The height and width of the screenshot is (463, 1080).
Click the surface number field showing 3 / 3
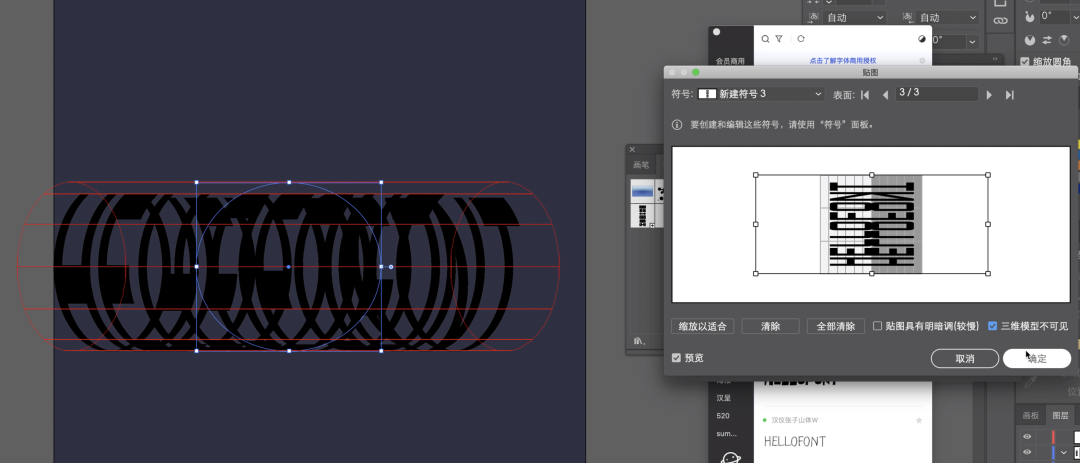pyautogui.click(x=936, y=94)
